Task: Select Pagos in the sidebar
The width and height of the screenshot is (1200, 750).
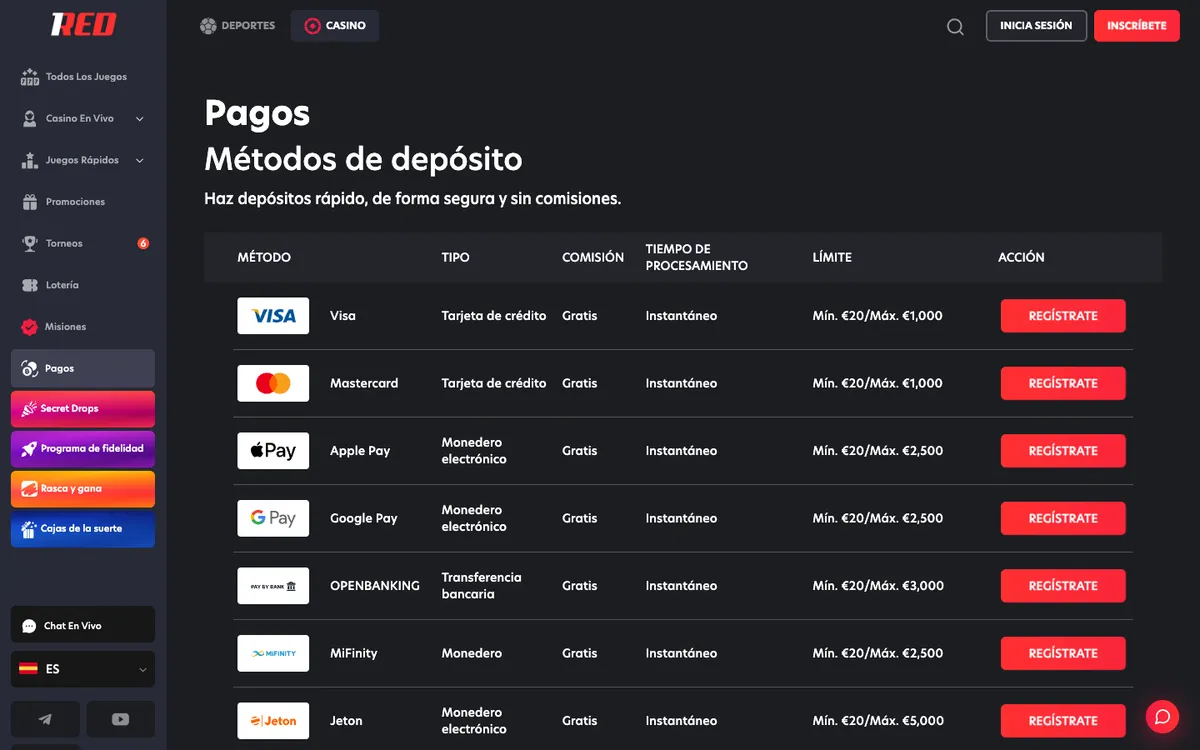Action: click(83, 369)
